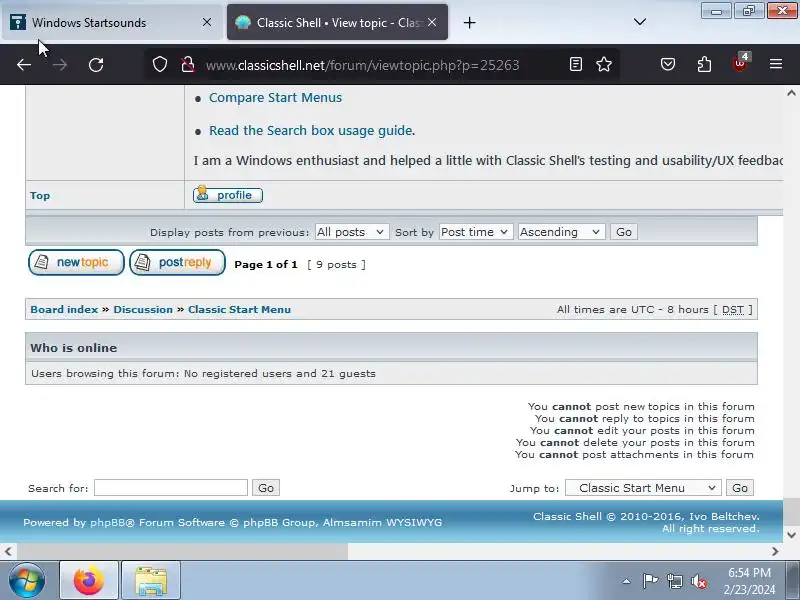
Task: Open the Jump to forum dropdown
Action: click(x=643, y=488)
